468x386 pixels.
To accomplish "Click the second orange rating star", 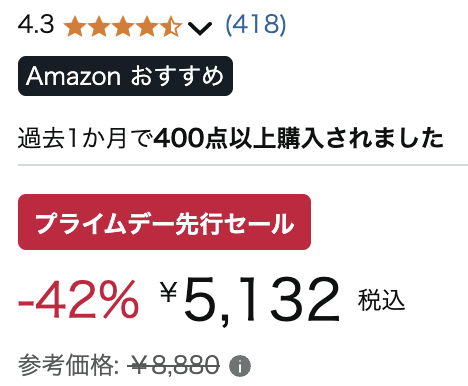I will pos(99,26).
